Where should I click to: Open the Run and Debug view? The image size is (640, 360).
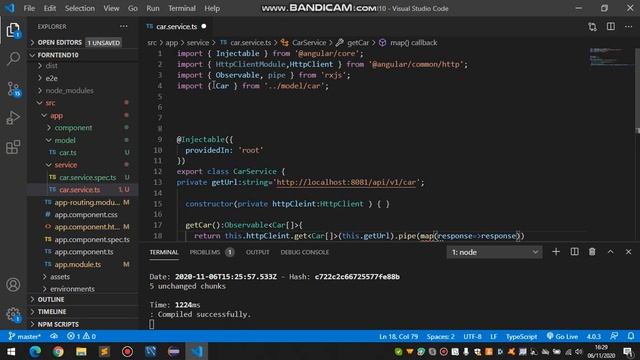pyautogui.click(x=13, y=118)
